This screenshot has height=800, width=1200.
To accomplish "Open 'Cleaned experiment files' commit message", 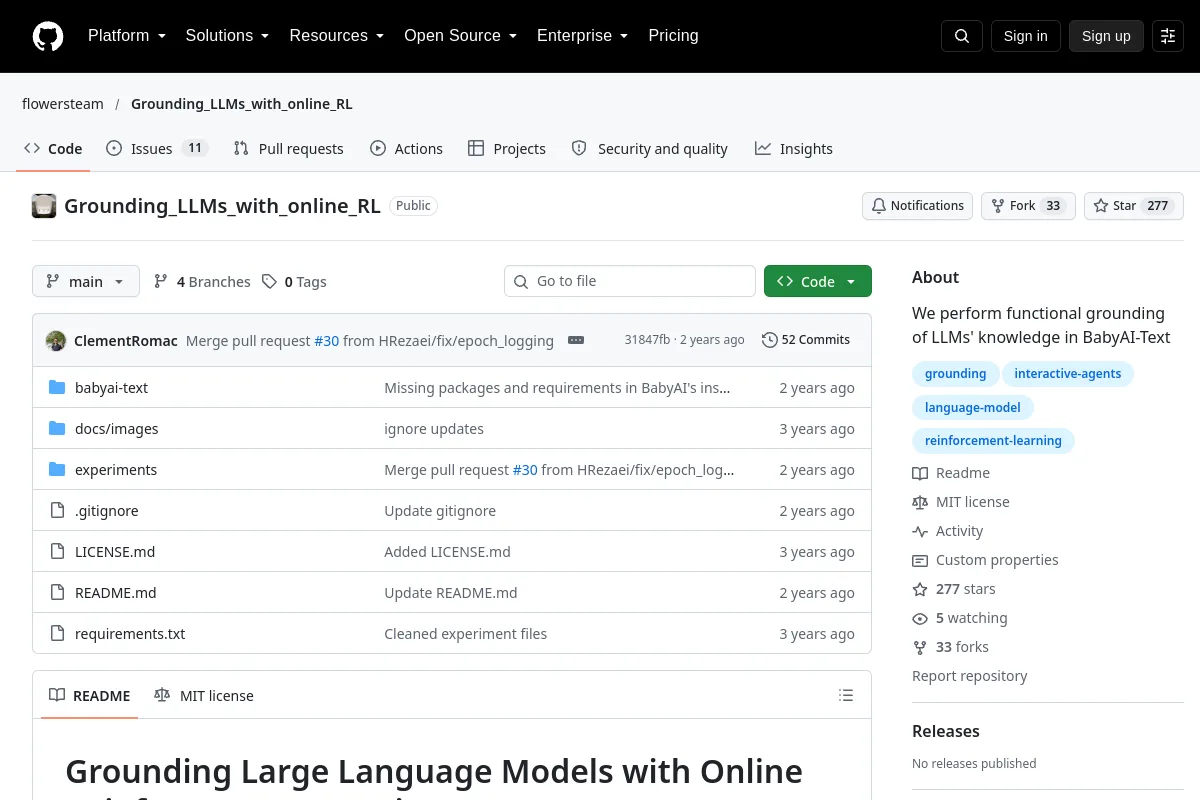I will pos(466,634).
